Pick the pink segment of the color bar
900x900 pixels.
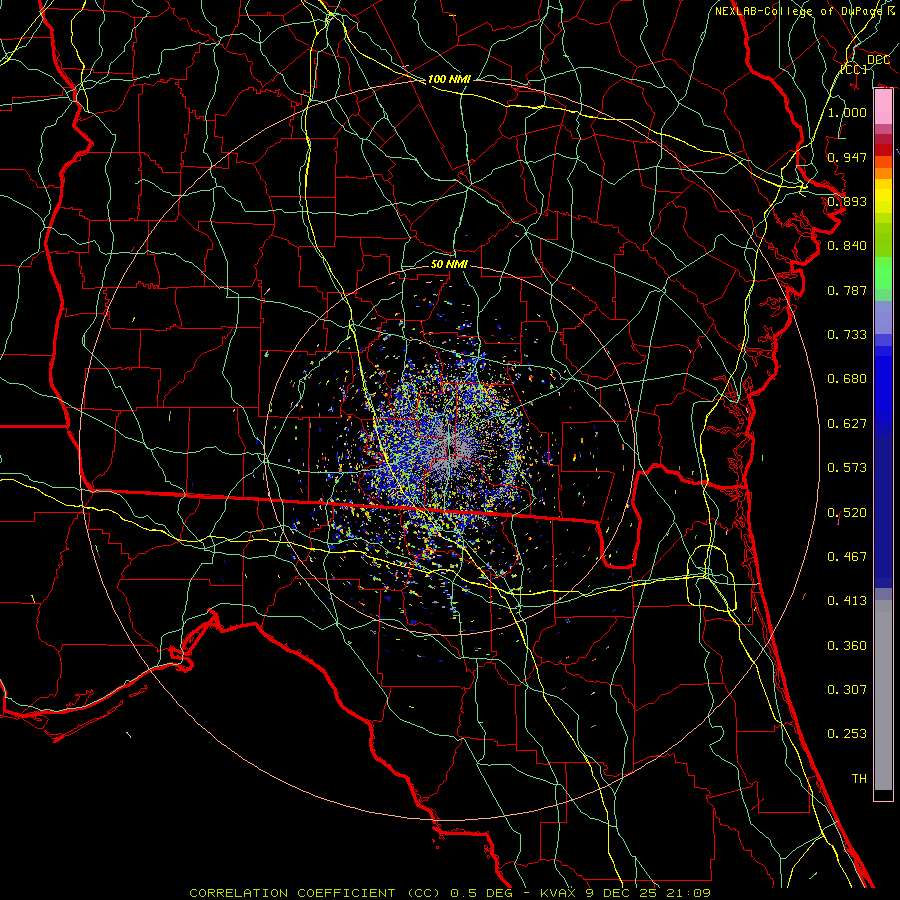(x=883, y=107)
